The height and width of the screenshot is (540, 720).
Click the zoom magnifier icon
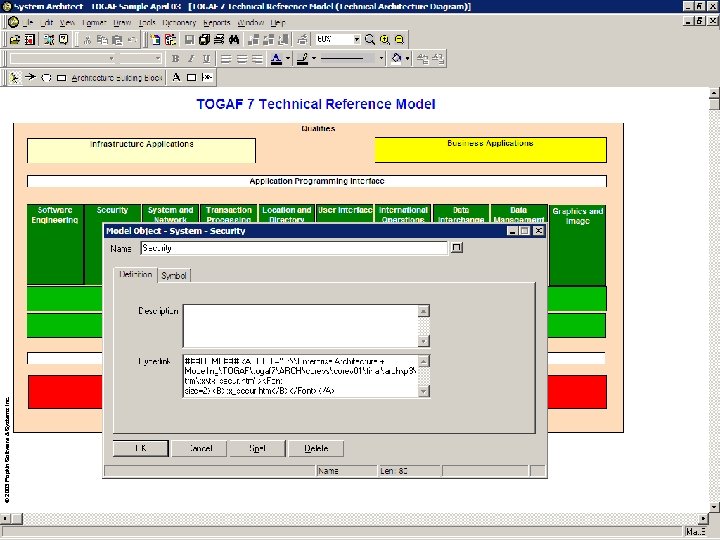click(370, 40)
